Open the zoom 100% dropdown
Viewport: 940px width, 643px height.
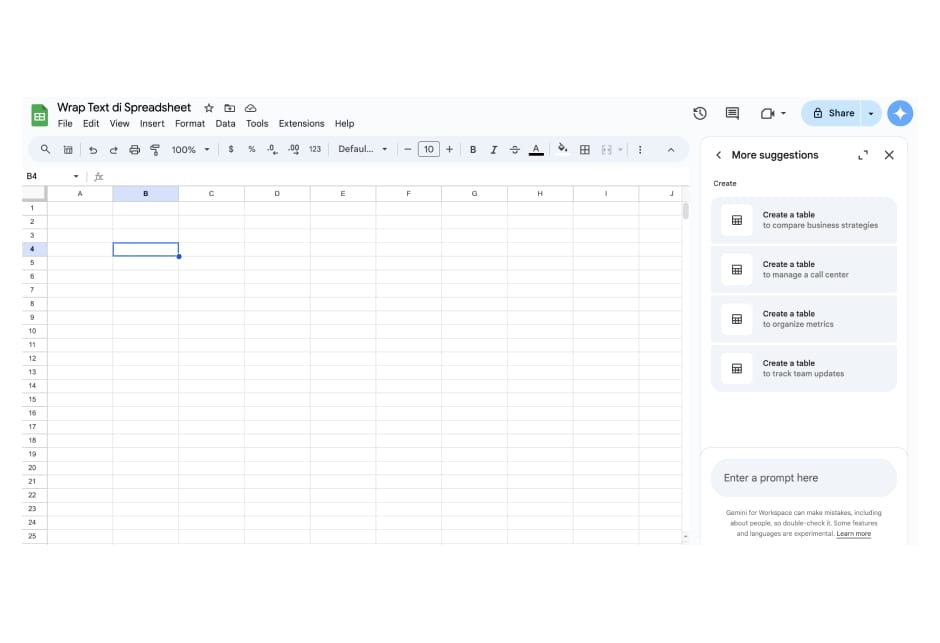(190, 149)
